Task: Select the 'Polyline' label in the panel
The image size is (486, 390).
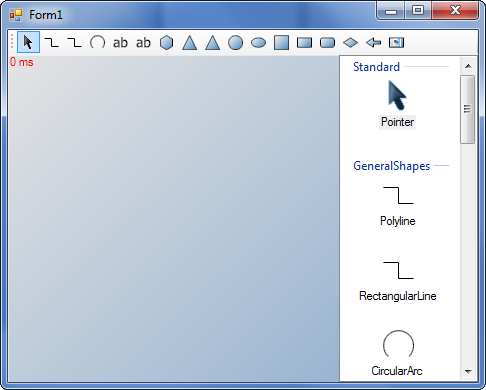Action: (x=398, y=221)
